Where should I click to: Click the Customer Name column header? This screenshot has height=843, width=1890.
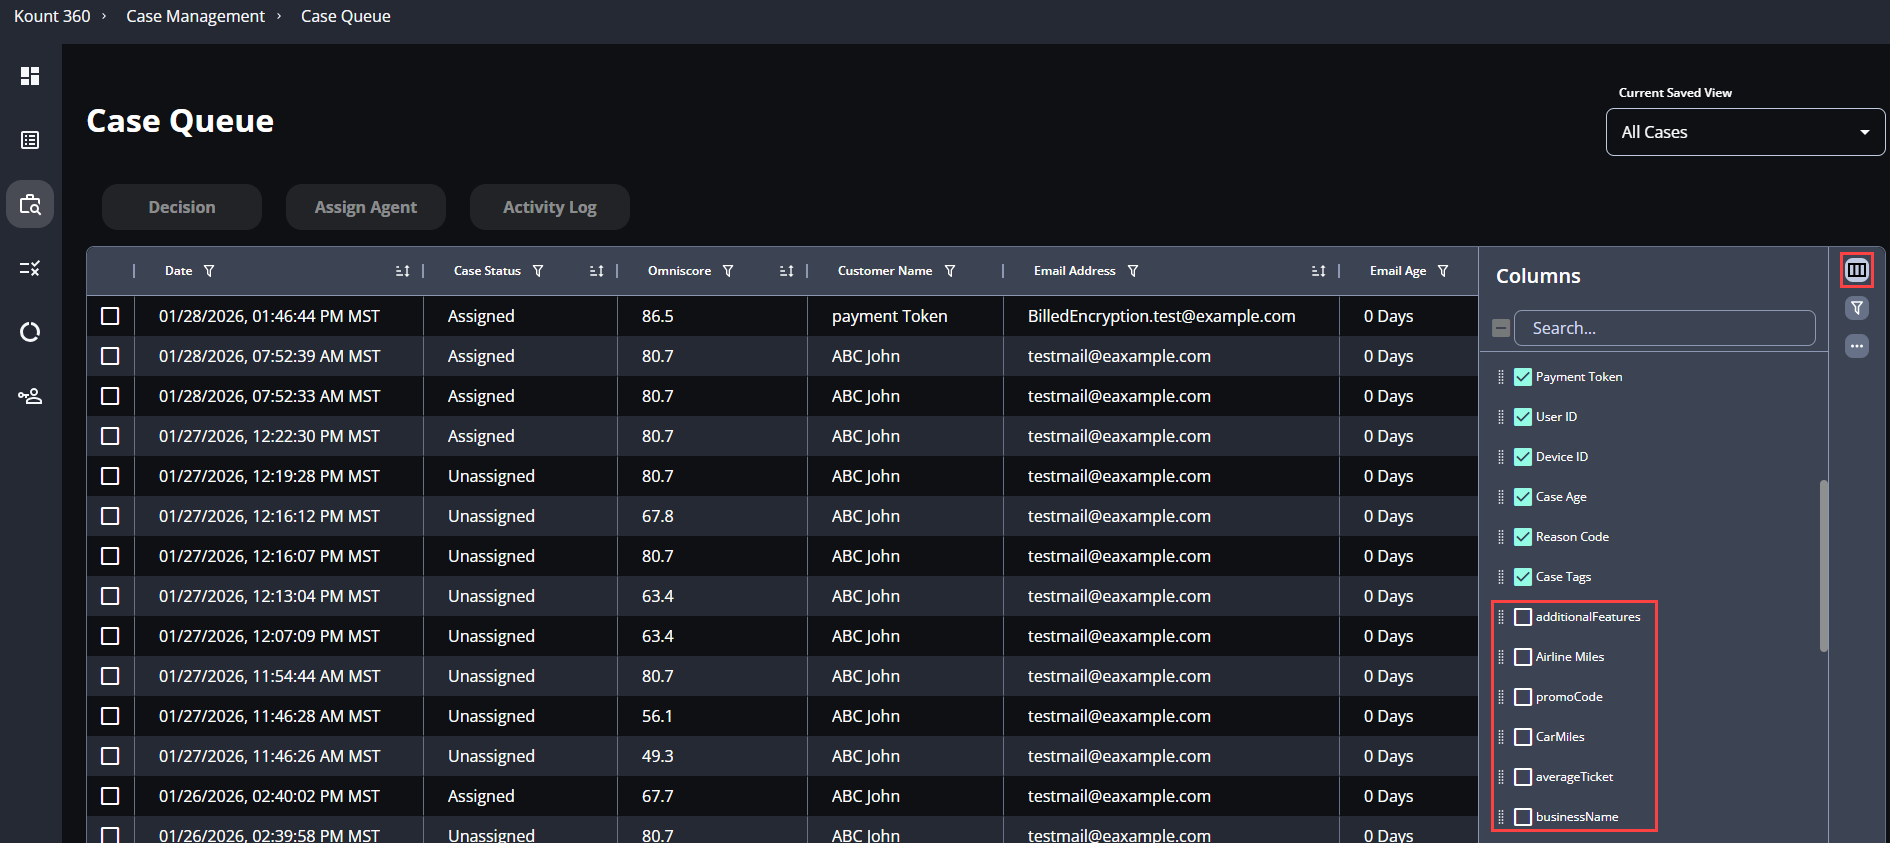coord(885,271)
